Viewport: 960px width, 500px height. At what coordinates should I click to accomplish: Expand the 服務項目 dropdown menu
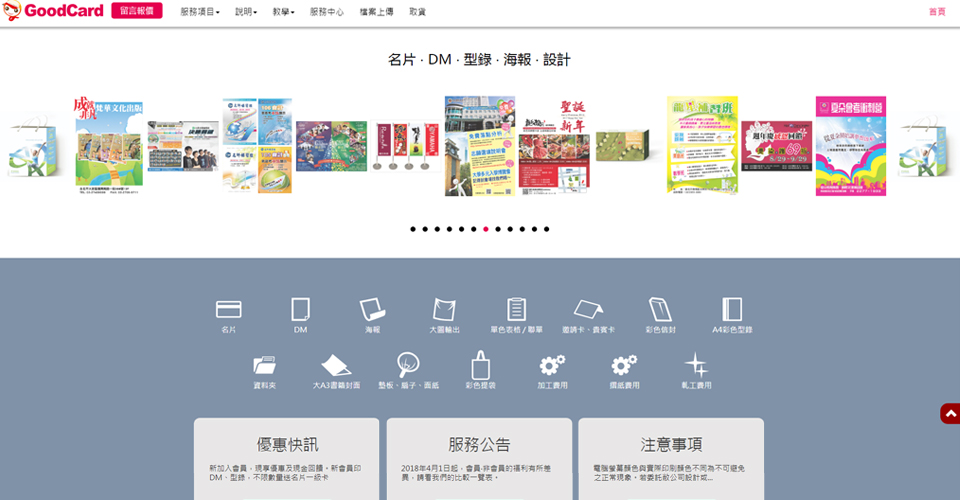pyautogui.click(x=199, y=11)
